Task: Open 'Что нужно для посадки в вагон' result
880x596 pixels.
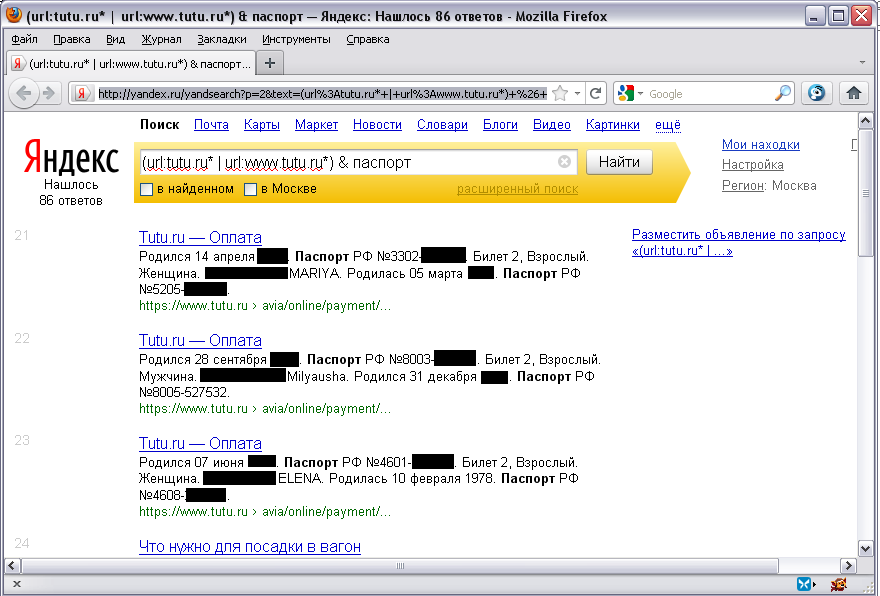Action: point(250,547)
